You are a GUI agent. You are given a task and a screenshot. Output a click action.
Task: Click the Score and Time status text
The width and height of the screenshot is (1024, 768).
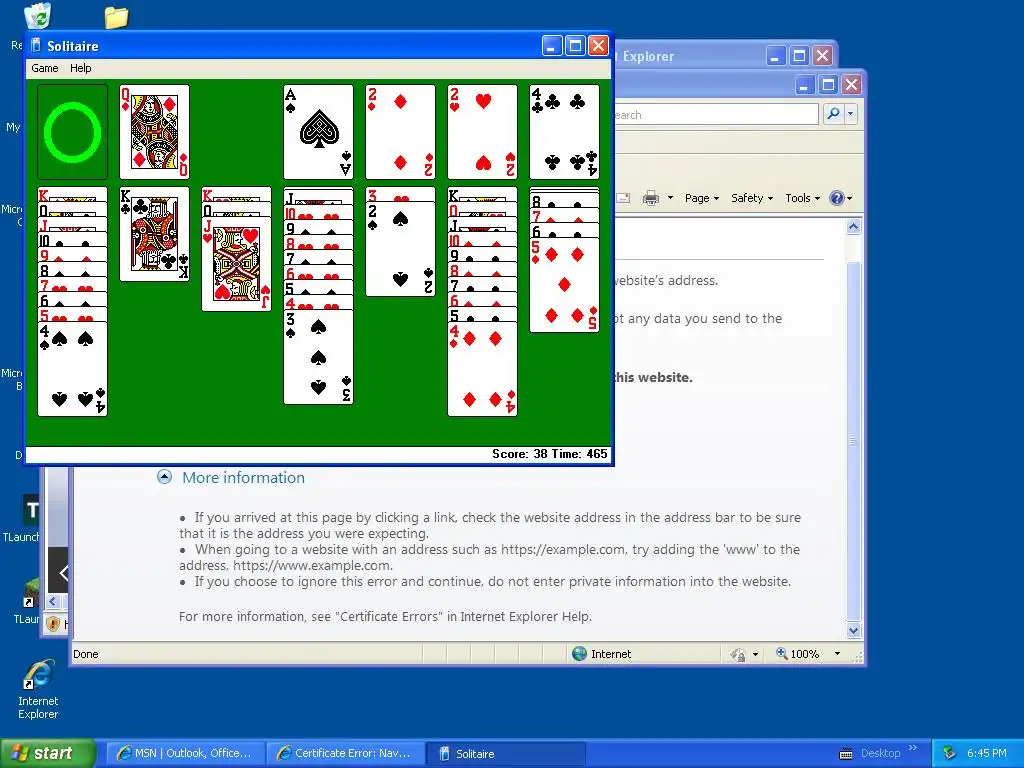(x=549, y=454)
